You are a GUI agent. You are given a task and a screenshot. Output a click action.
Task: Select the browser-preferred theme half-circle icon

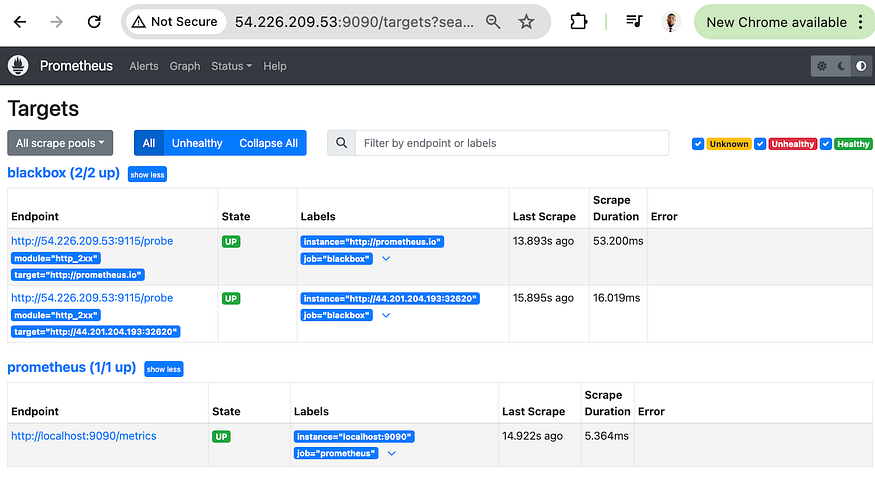coord(861,66)
